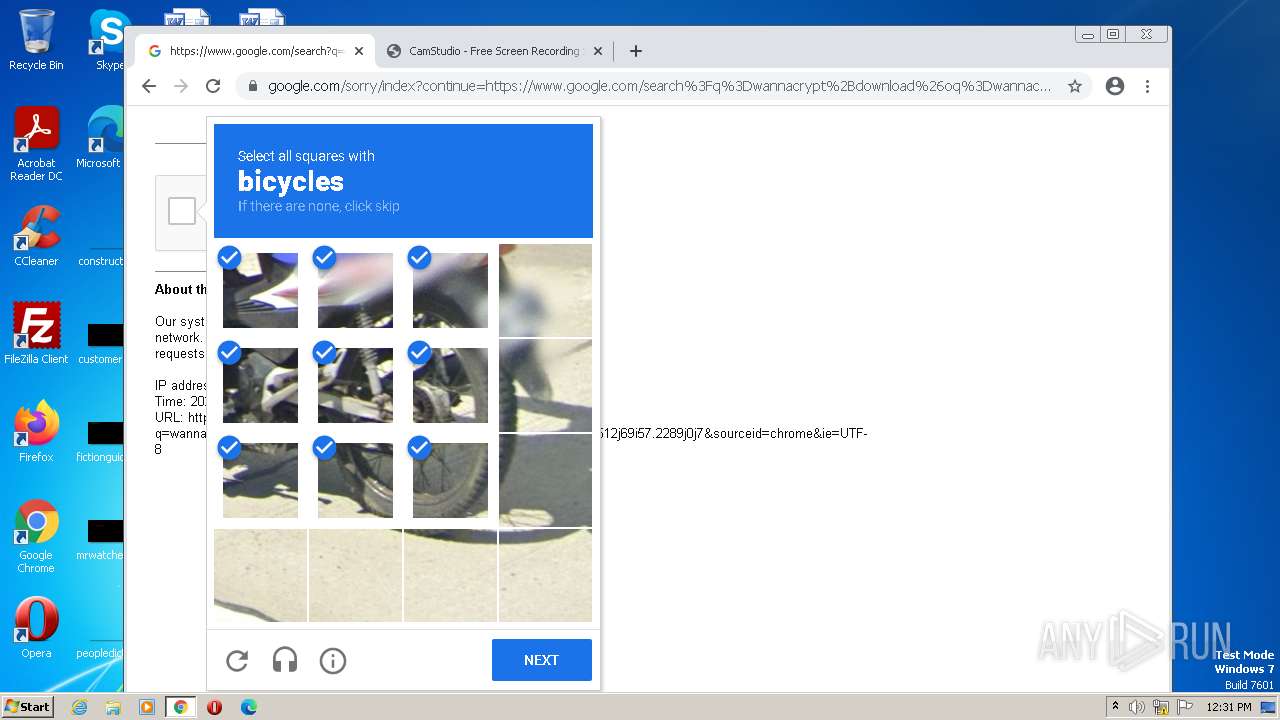Open the Edge taskbar icon

[x=249, y=707]
